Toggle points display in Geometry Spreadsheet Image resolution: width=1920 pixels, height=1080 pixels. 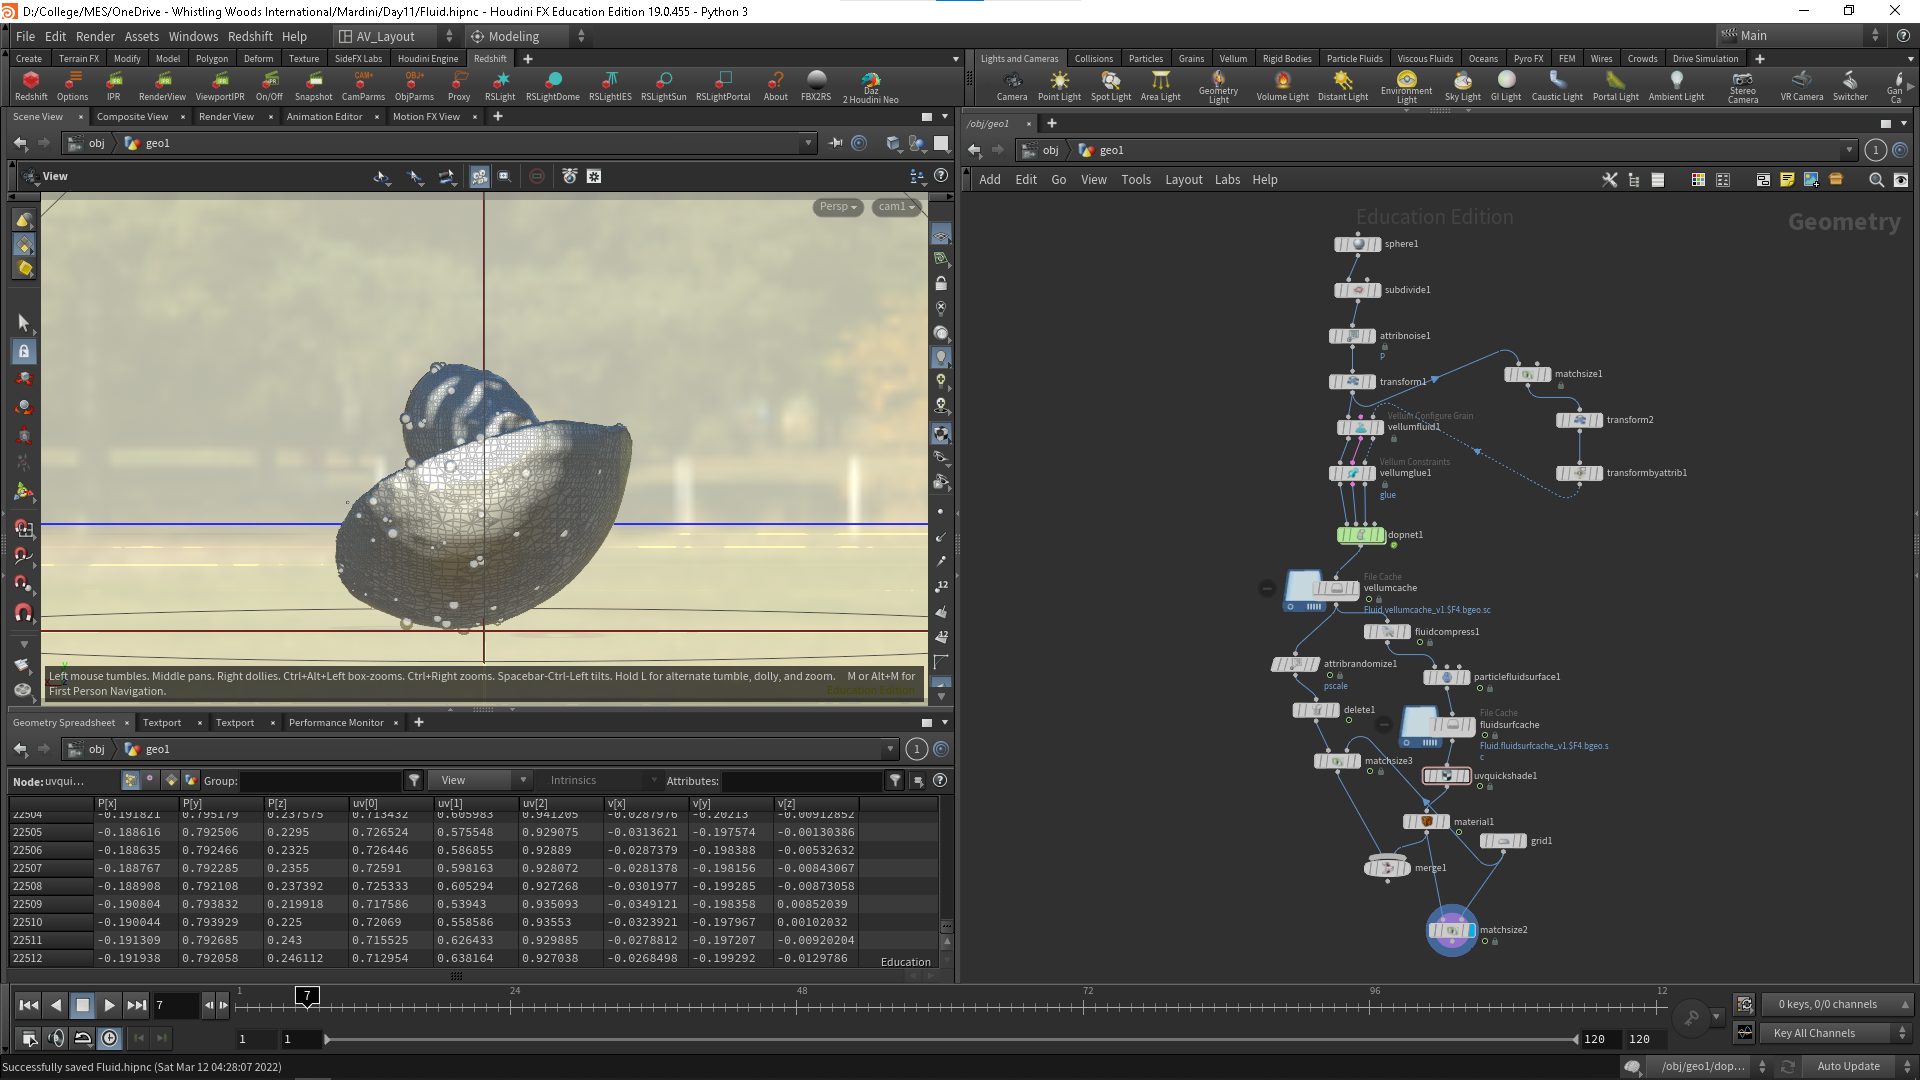[x=130, y=780]
